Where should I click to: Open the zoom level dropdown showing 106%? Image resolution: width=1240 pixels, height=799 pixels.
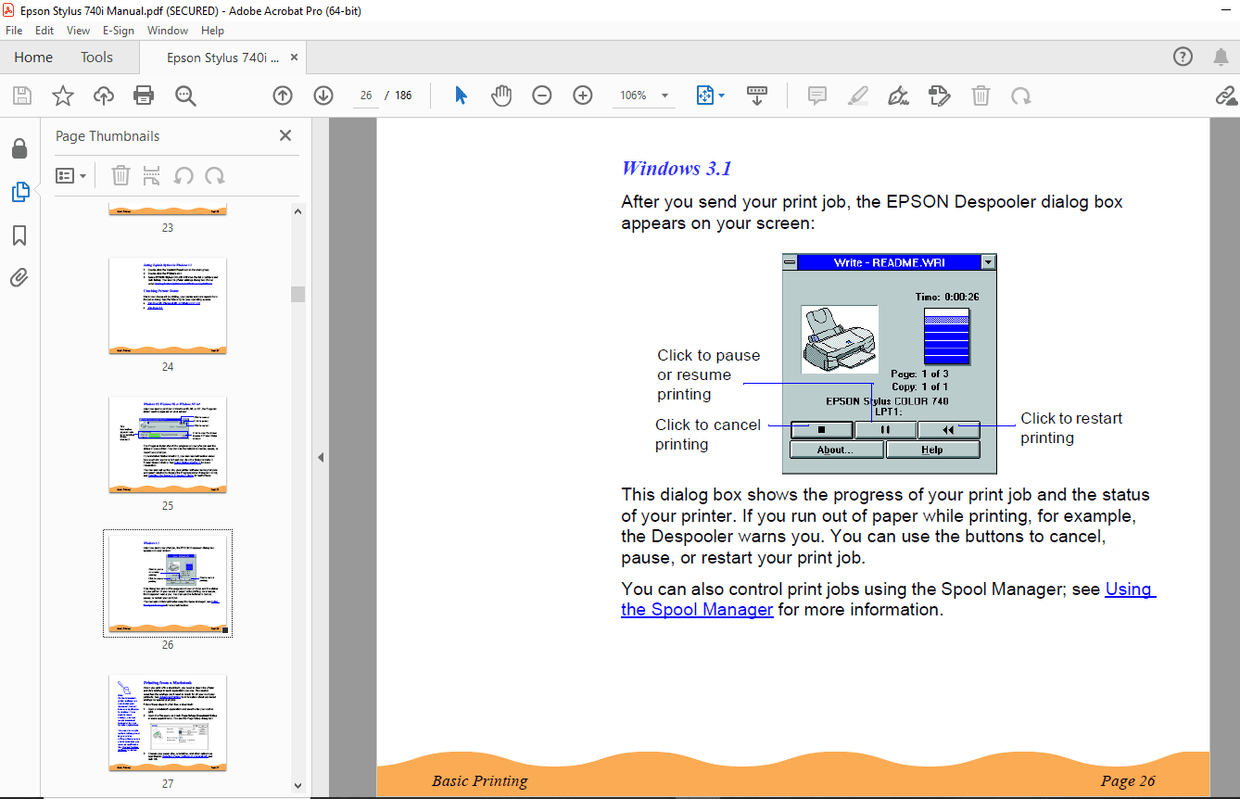coord(643,95)
